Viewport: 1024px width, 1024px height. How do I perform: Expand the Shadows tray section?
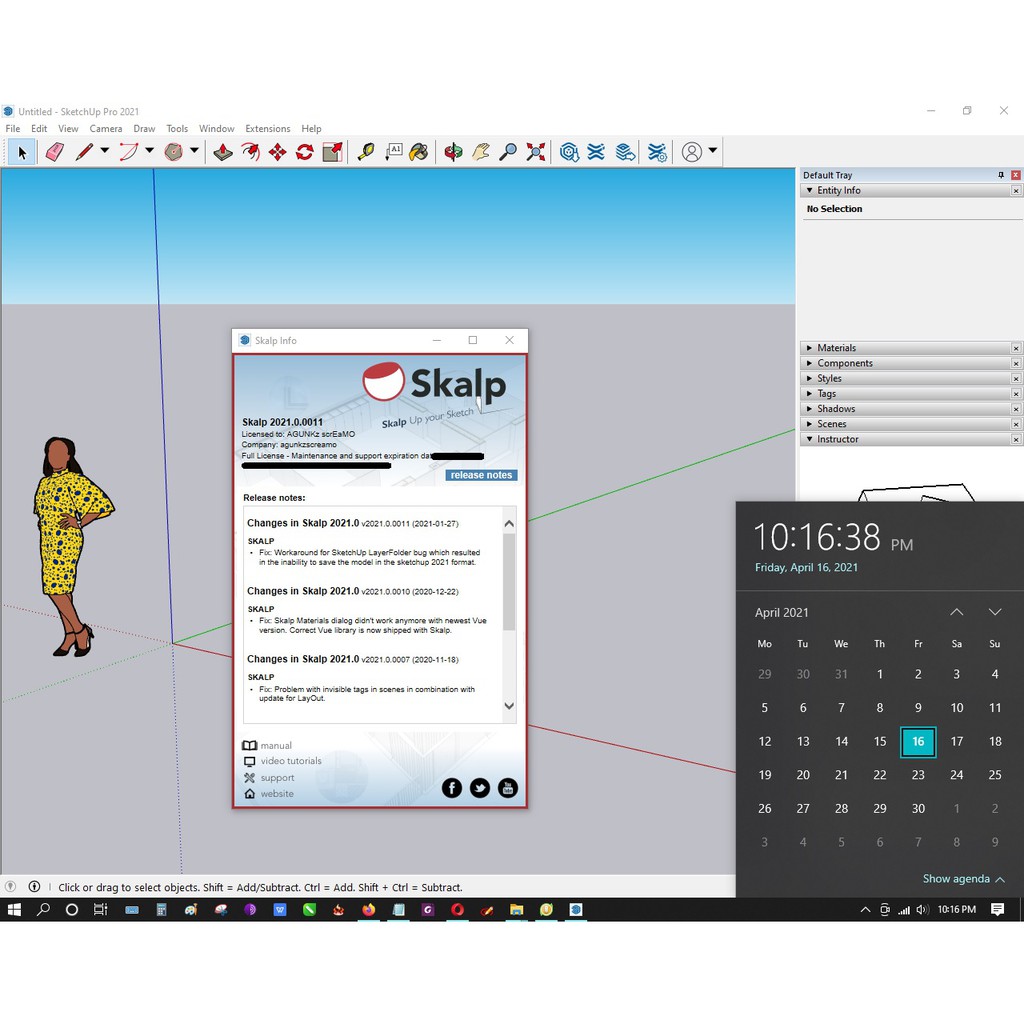(x=810, y=408)
